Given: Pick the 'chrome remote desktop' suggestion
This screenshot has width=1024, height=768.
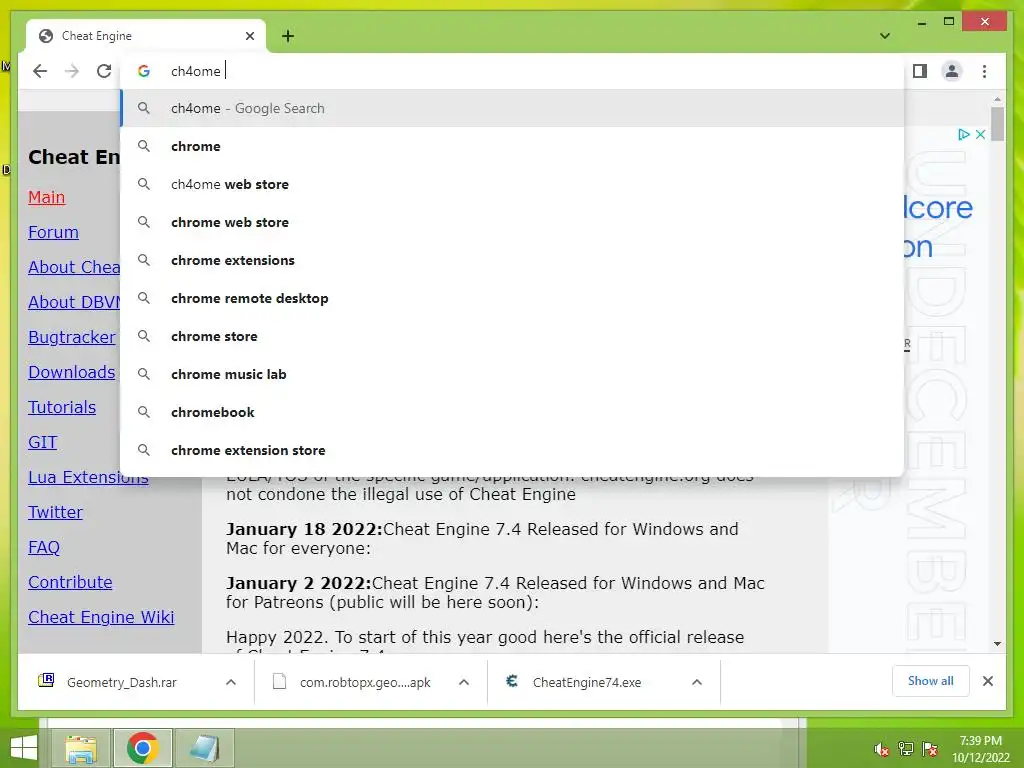Looking at the screenshot, I should click(x=513, y=298).
